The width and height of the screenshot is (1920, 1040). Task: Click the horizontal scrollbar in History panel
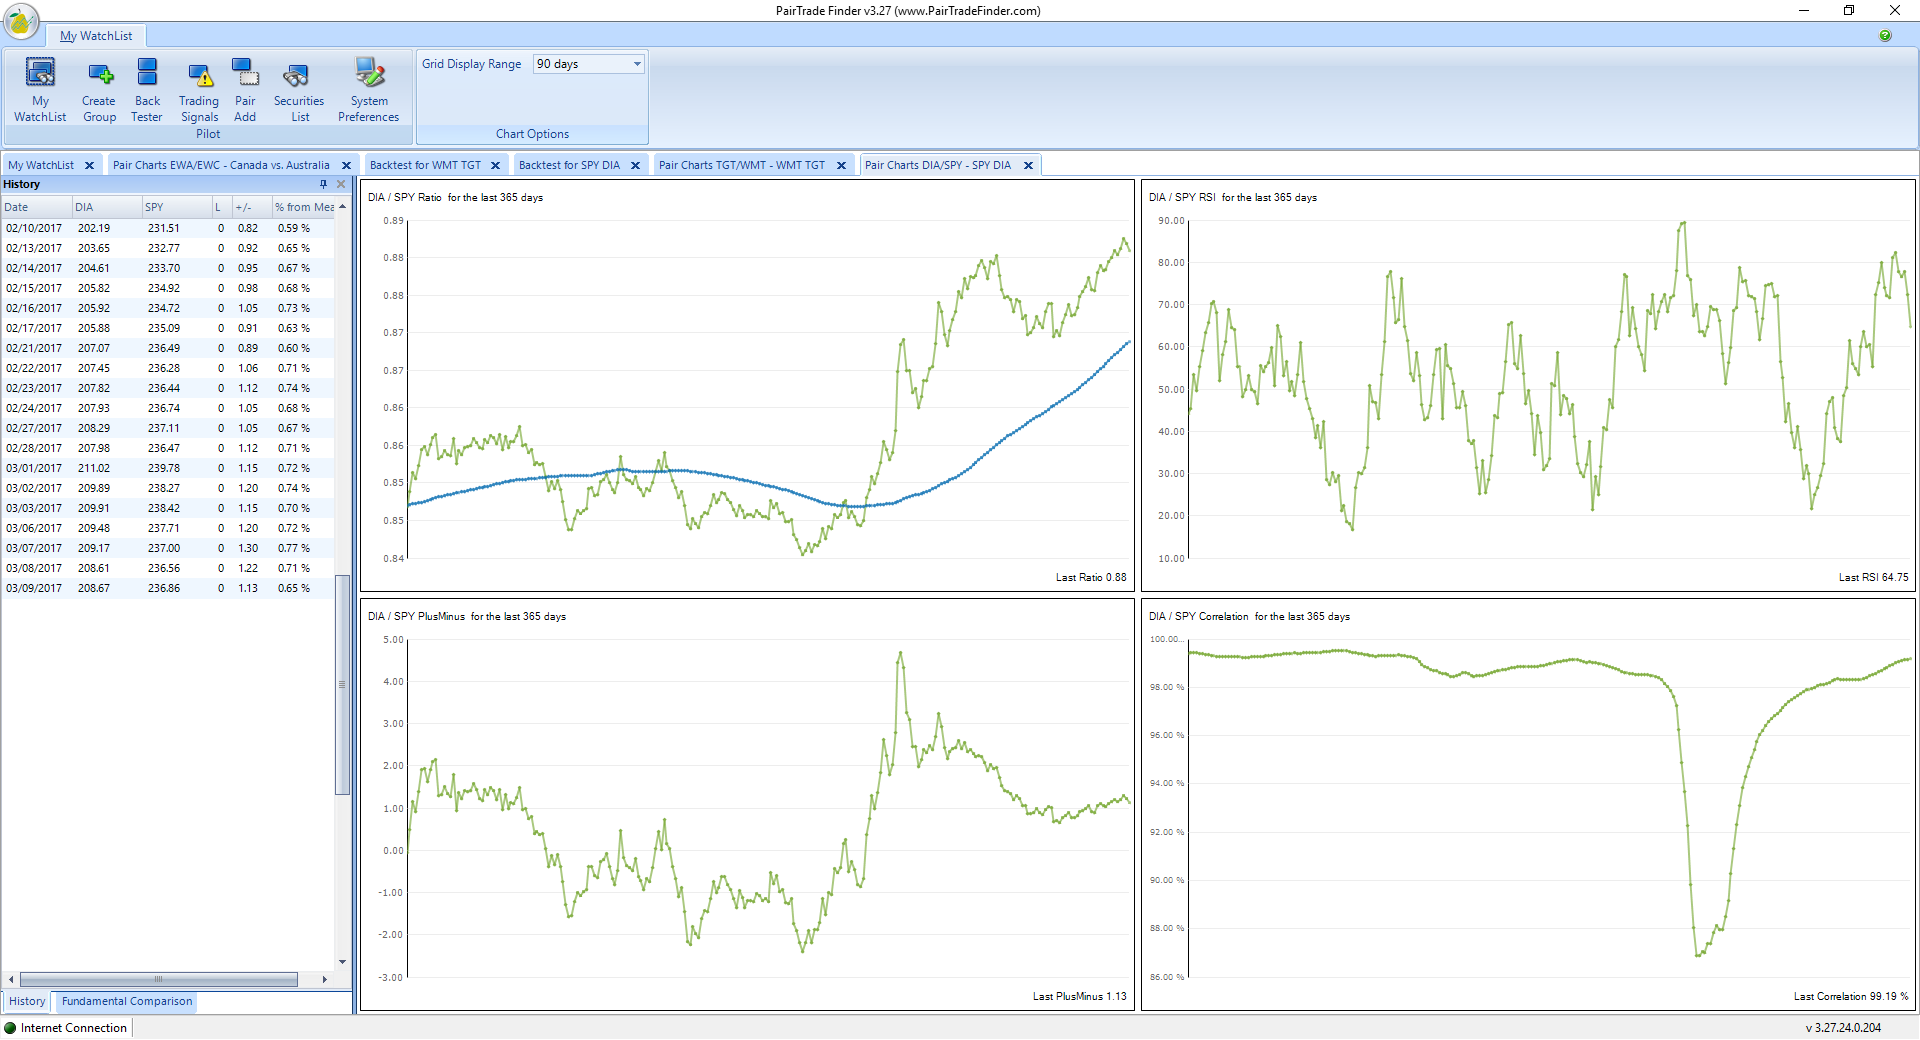click(158, 979)
